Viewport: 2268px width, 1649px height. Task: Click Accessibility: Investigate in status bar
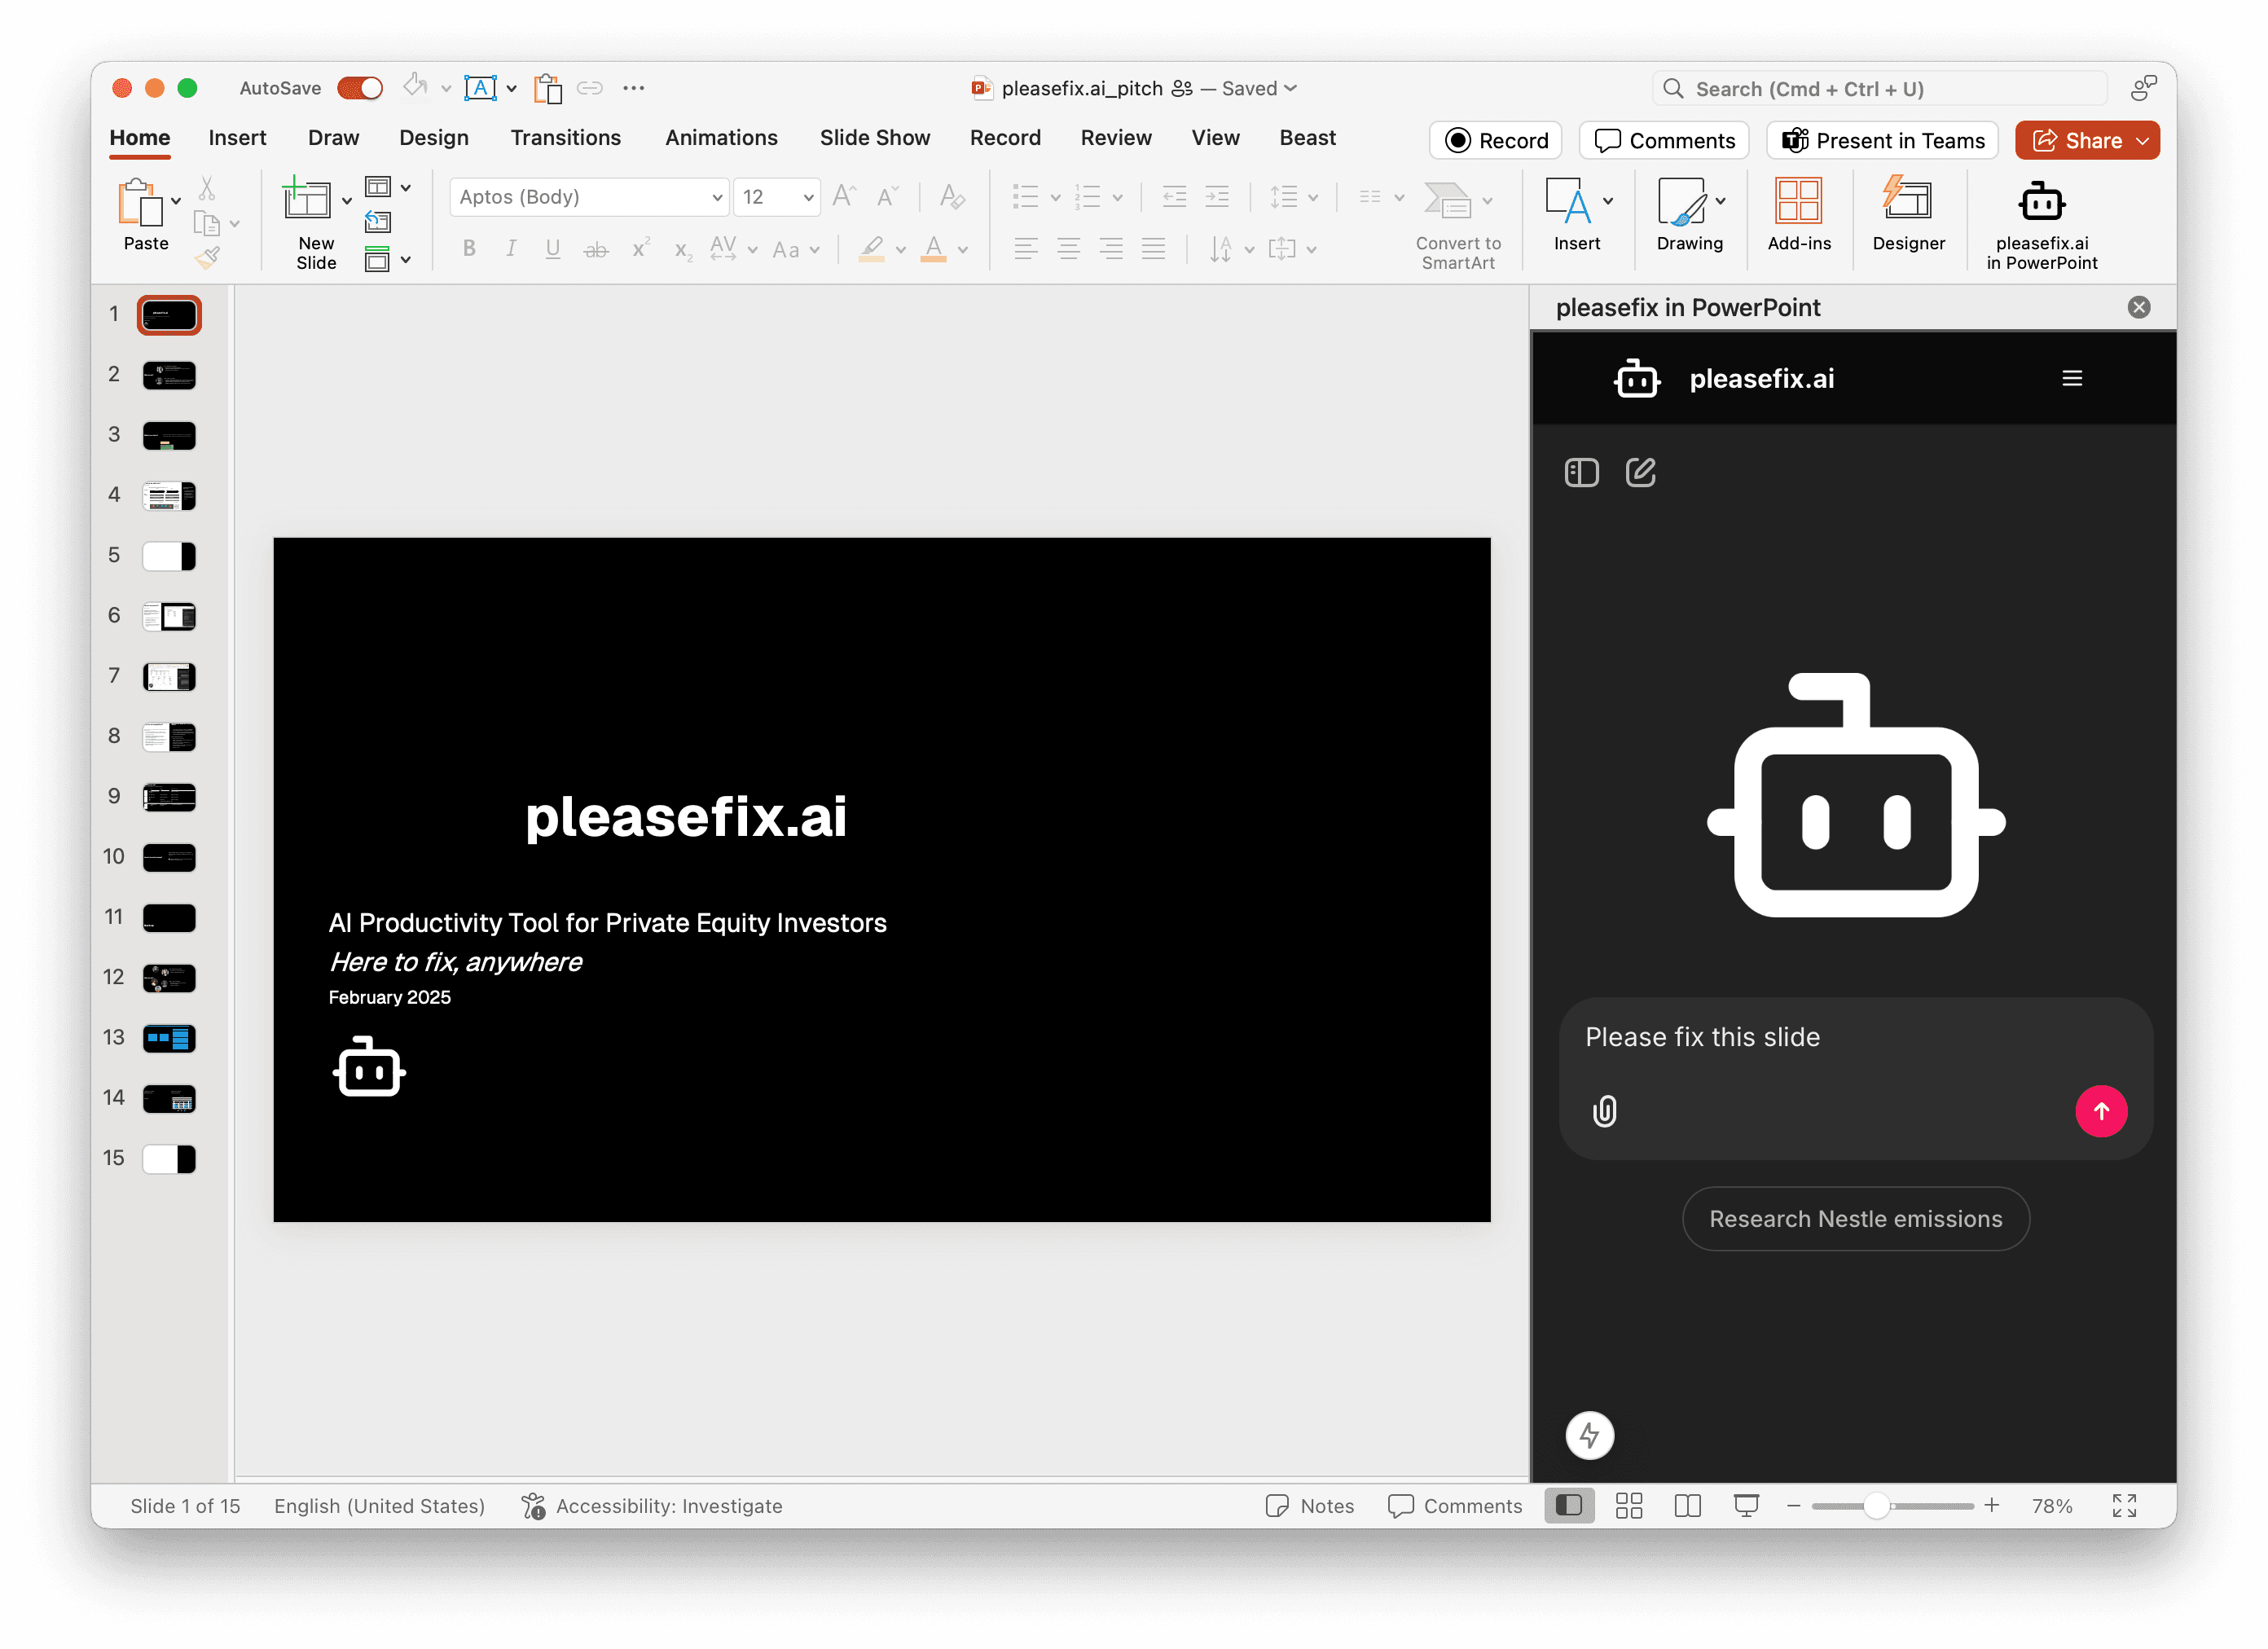[652, 1506]
